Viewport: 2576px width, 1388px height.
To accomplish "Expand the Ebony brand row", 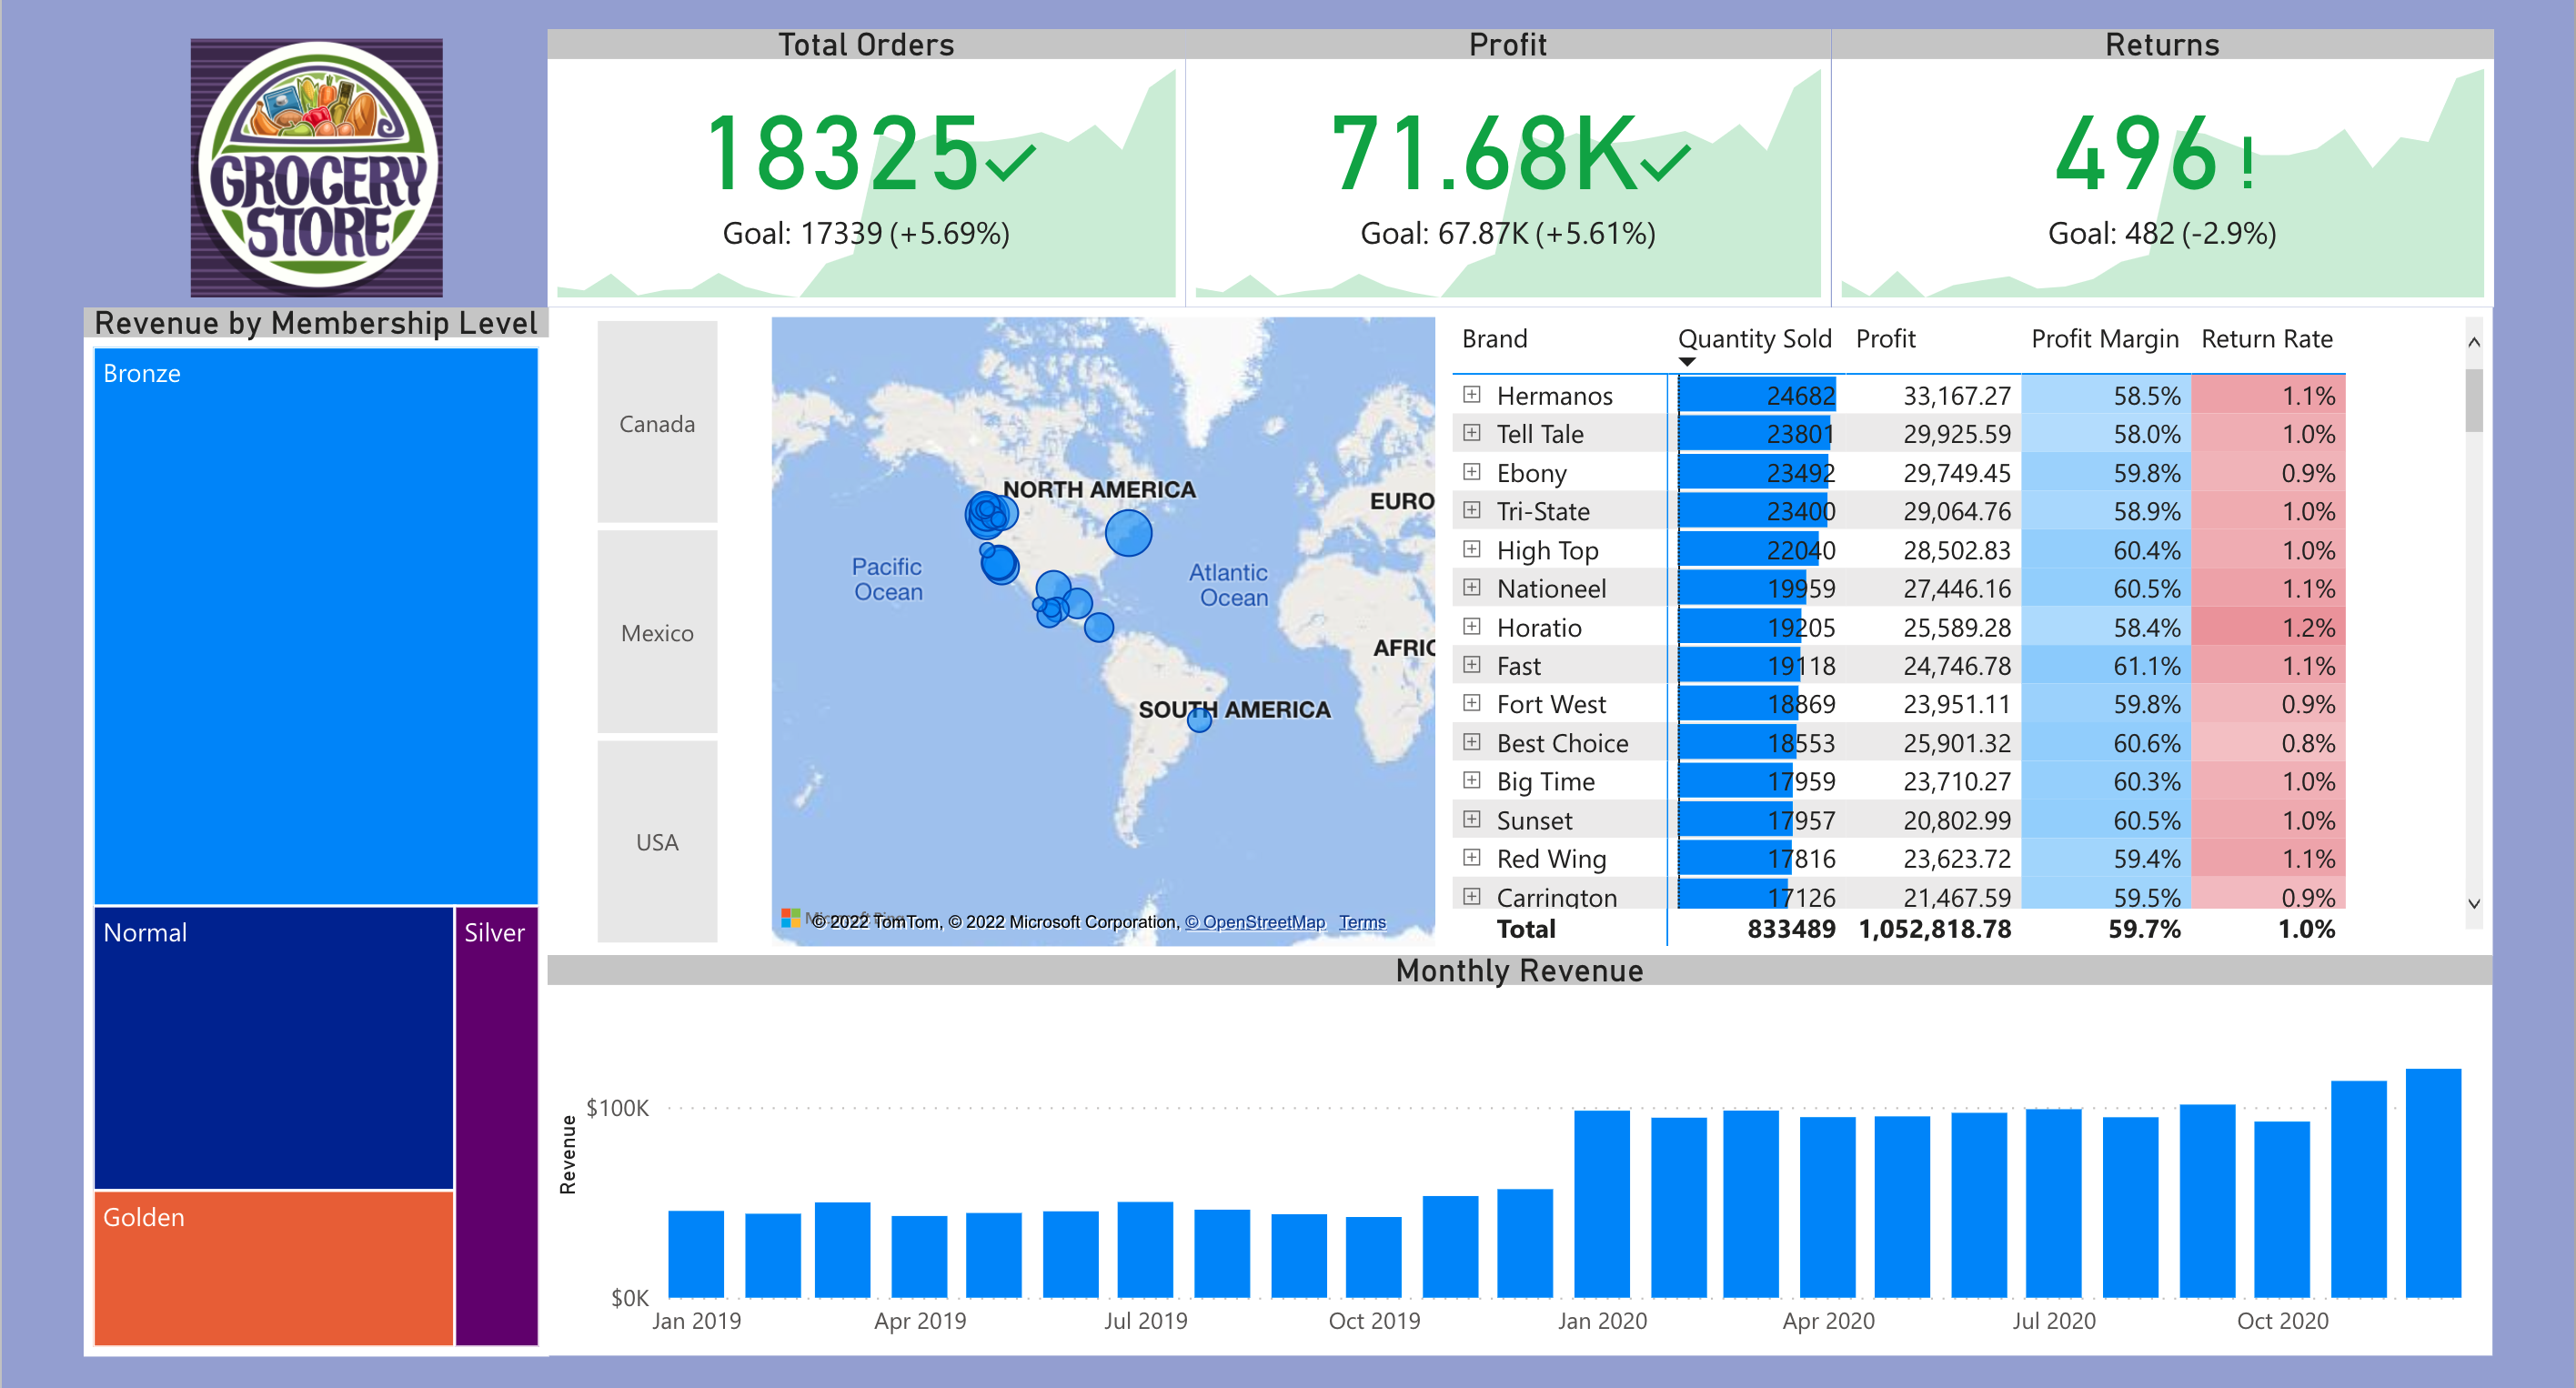I will point(1471,472).
